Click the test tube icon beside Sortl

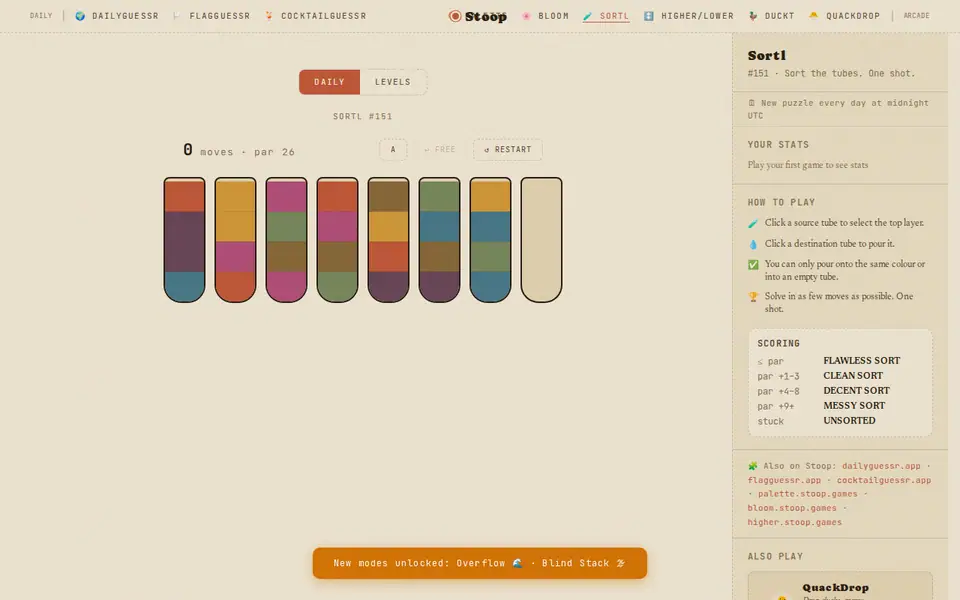point(588,16)
